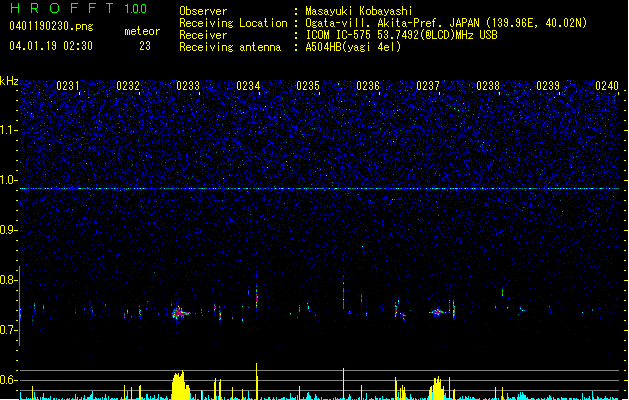Click the 0232 time marker
The height and width of the screenshot is (400, 629).
coord(128,86)
